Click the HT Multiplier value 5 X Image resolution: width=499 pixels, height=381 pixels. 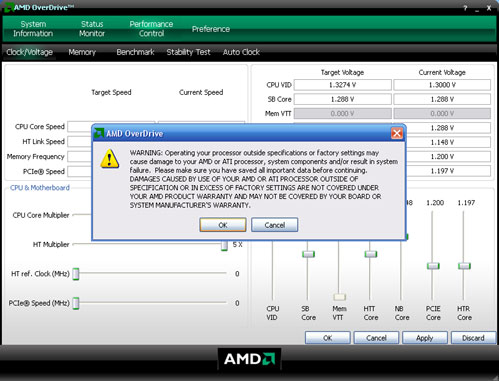click(x=237, y=245)
